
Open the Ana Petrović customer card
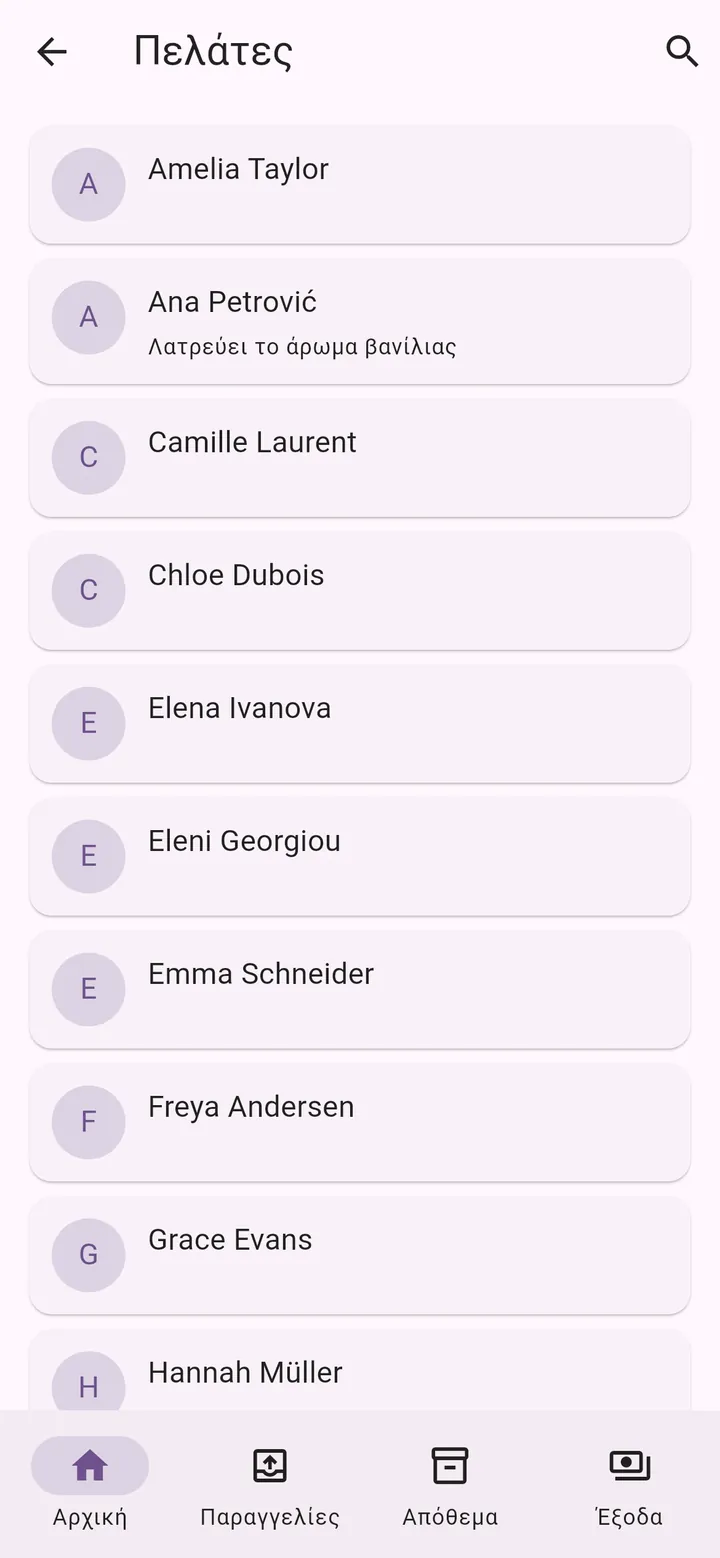tap(360, 321)
